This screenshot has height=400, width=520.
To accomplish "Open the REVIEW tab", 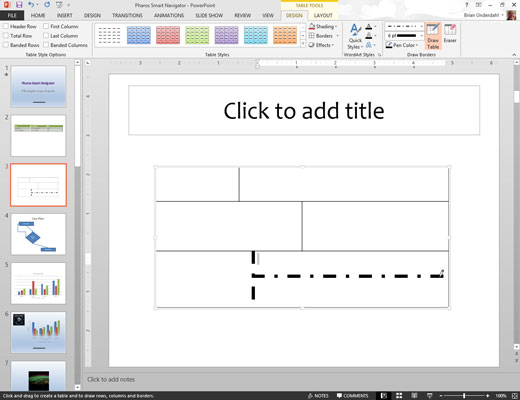I will (242, 15).
